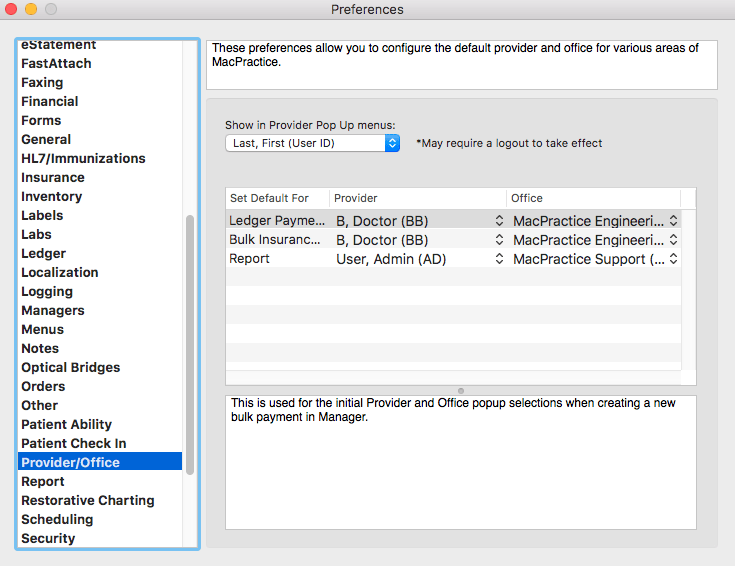Screen dimensions: 735x566
Task: Select the Report row label in table
Action: pos(249,259)
